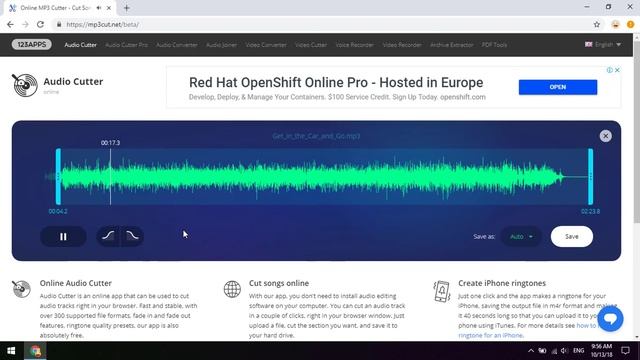Click the left trim handle
The height and width of the screenshot is (360, 640).
(x=58, y=176)
